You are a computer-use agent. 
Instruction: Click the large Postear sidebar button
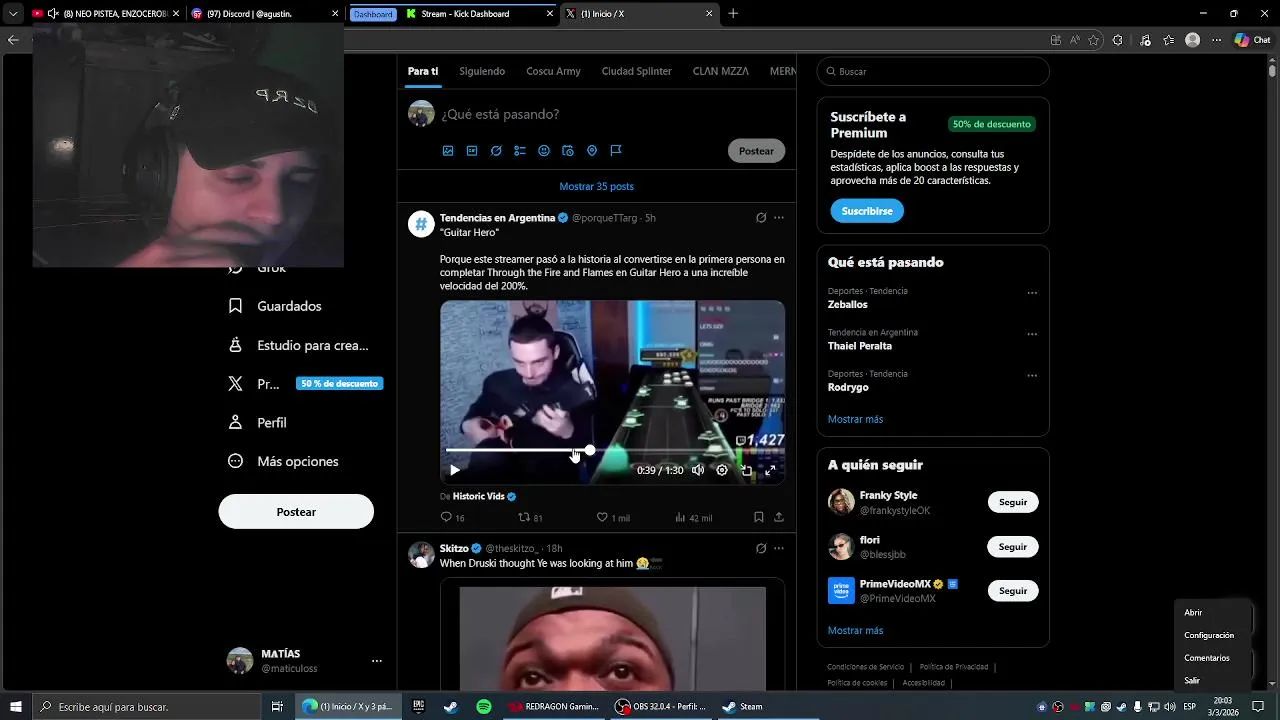click(296, 512)
